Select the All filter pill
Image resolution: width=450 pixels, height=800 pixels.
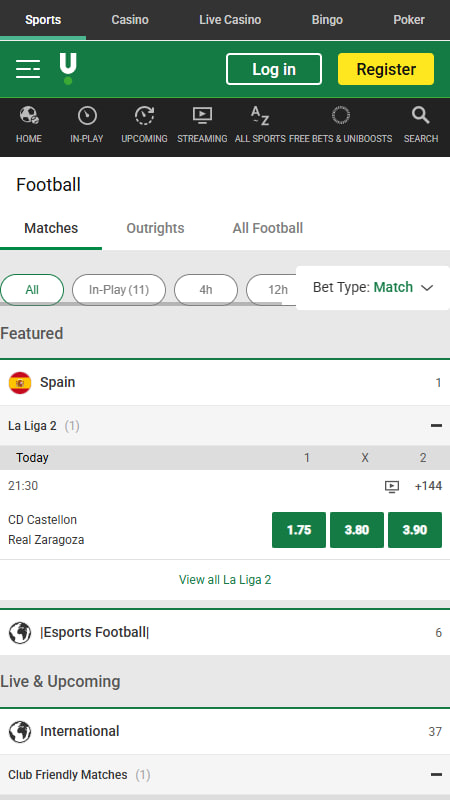point(32,290)
